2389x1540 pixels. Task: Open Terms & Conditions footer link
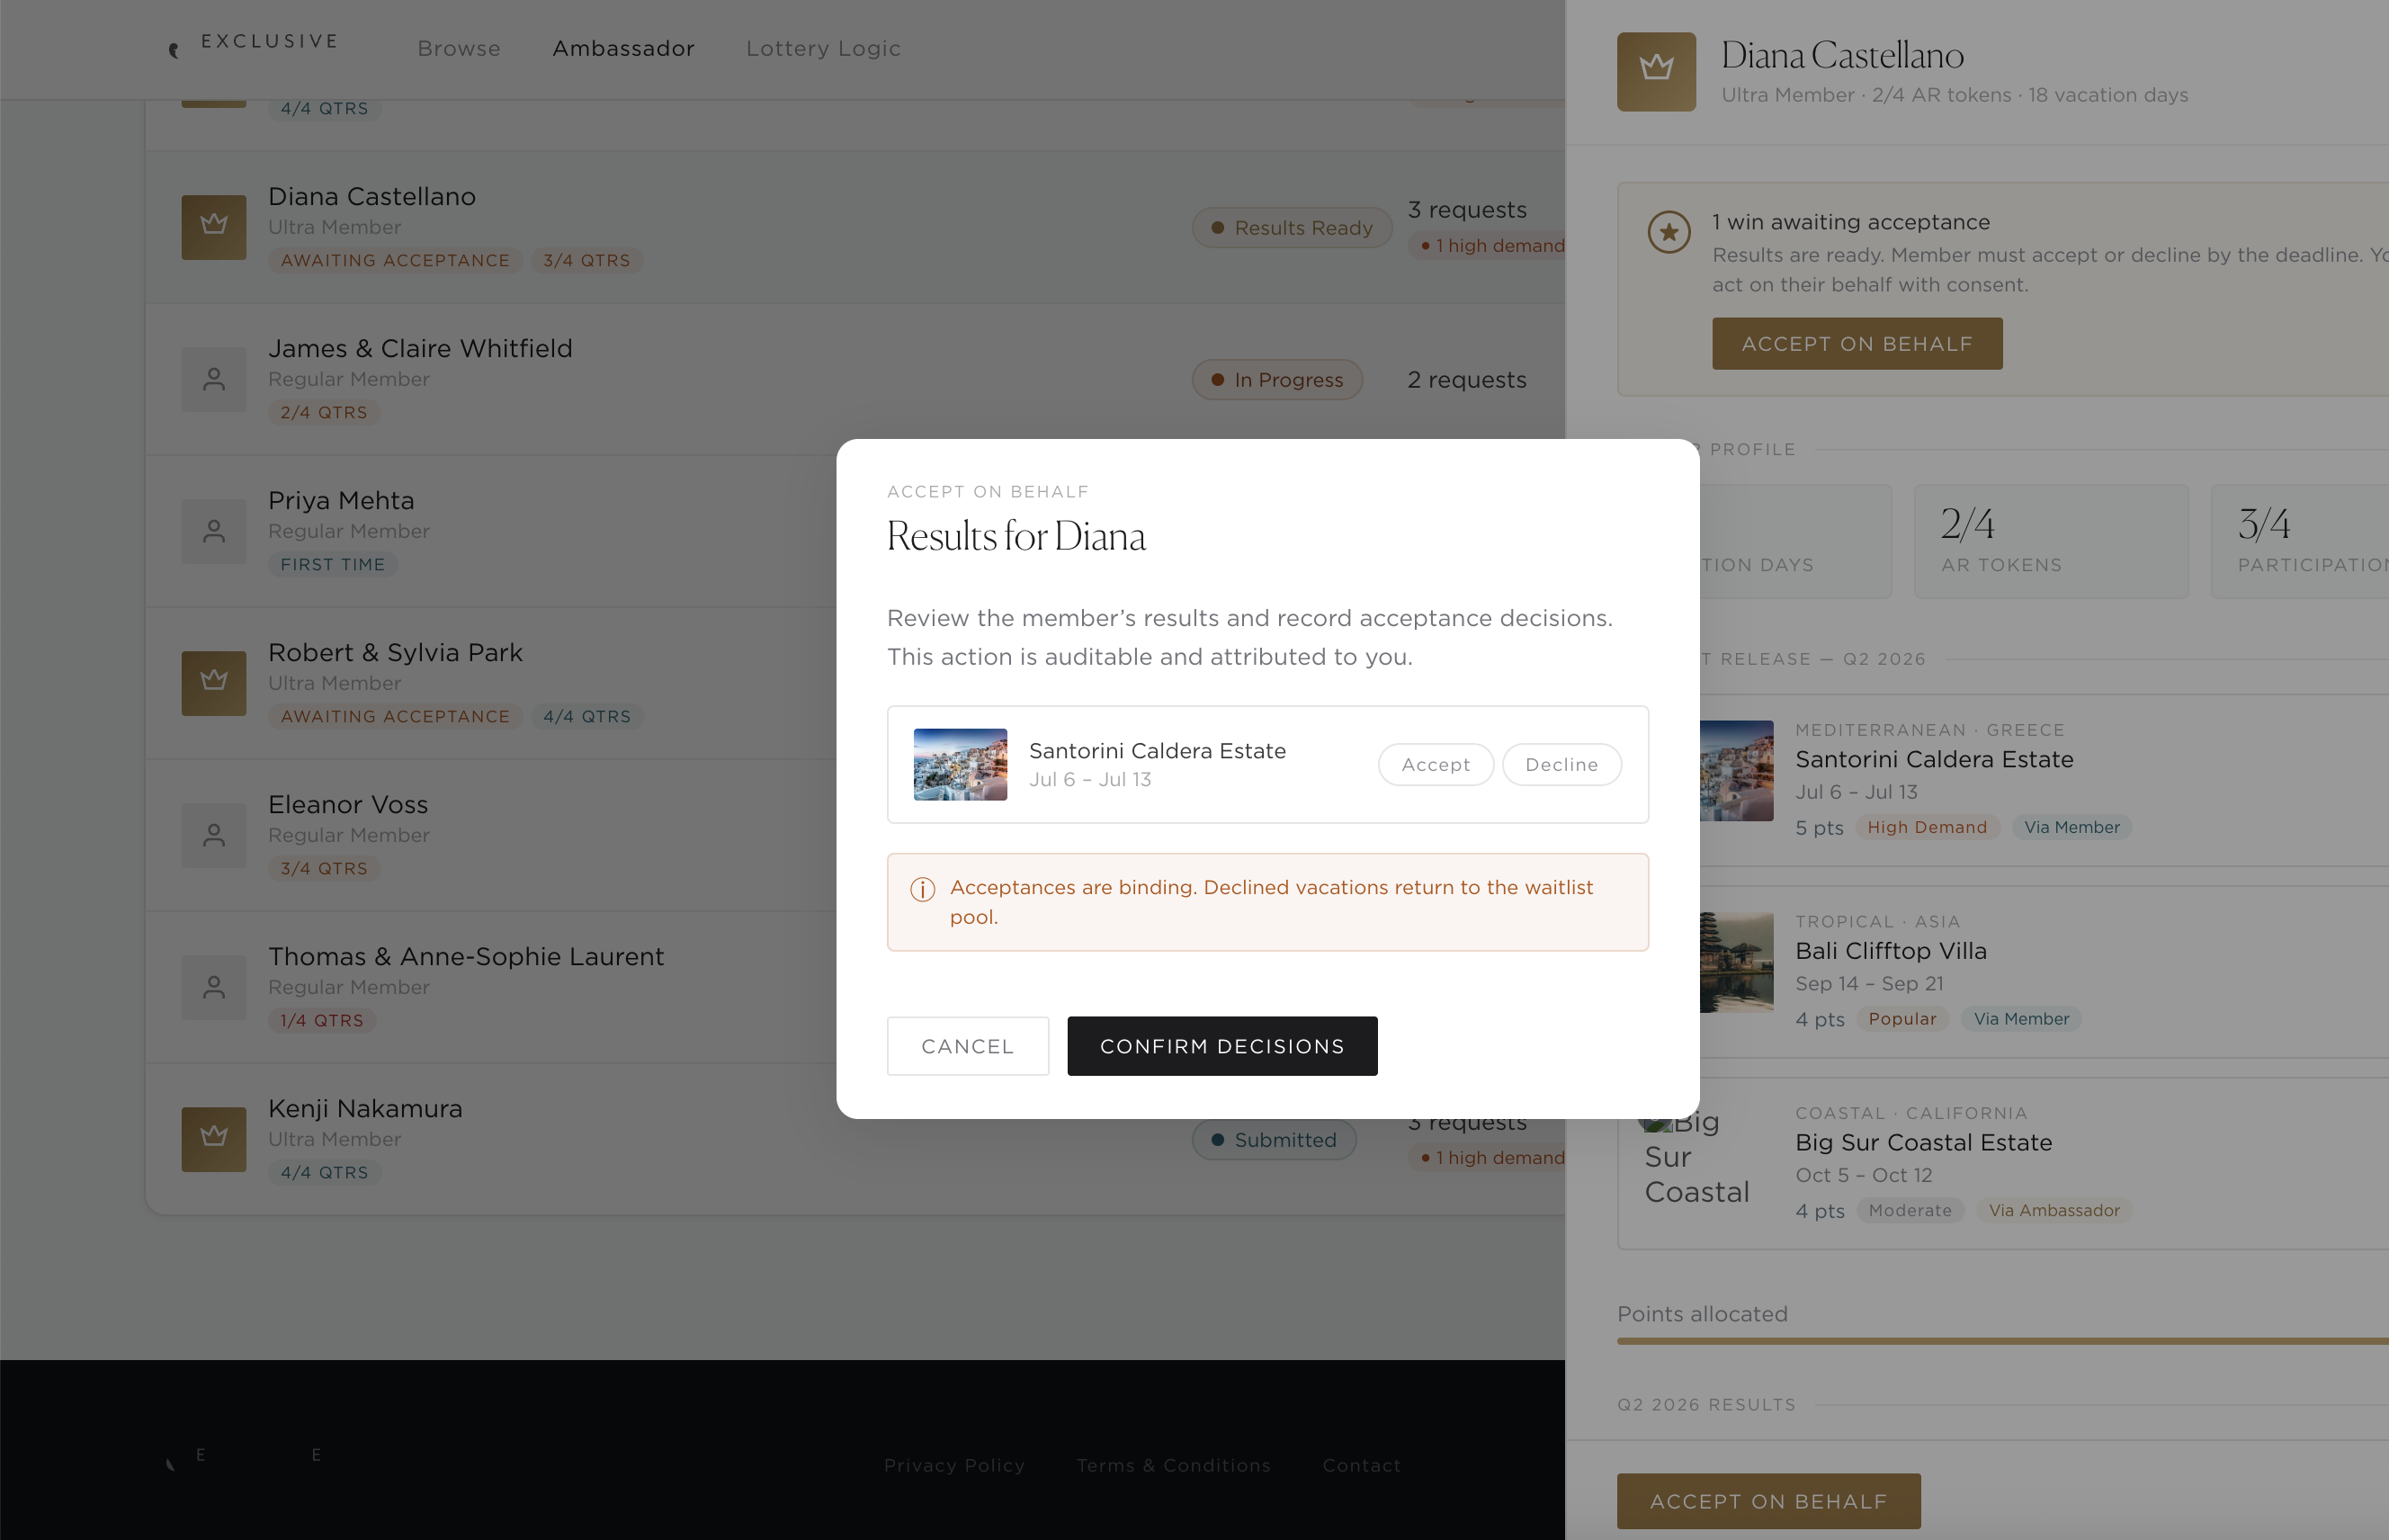(1173, 1465)
